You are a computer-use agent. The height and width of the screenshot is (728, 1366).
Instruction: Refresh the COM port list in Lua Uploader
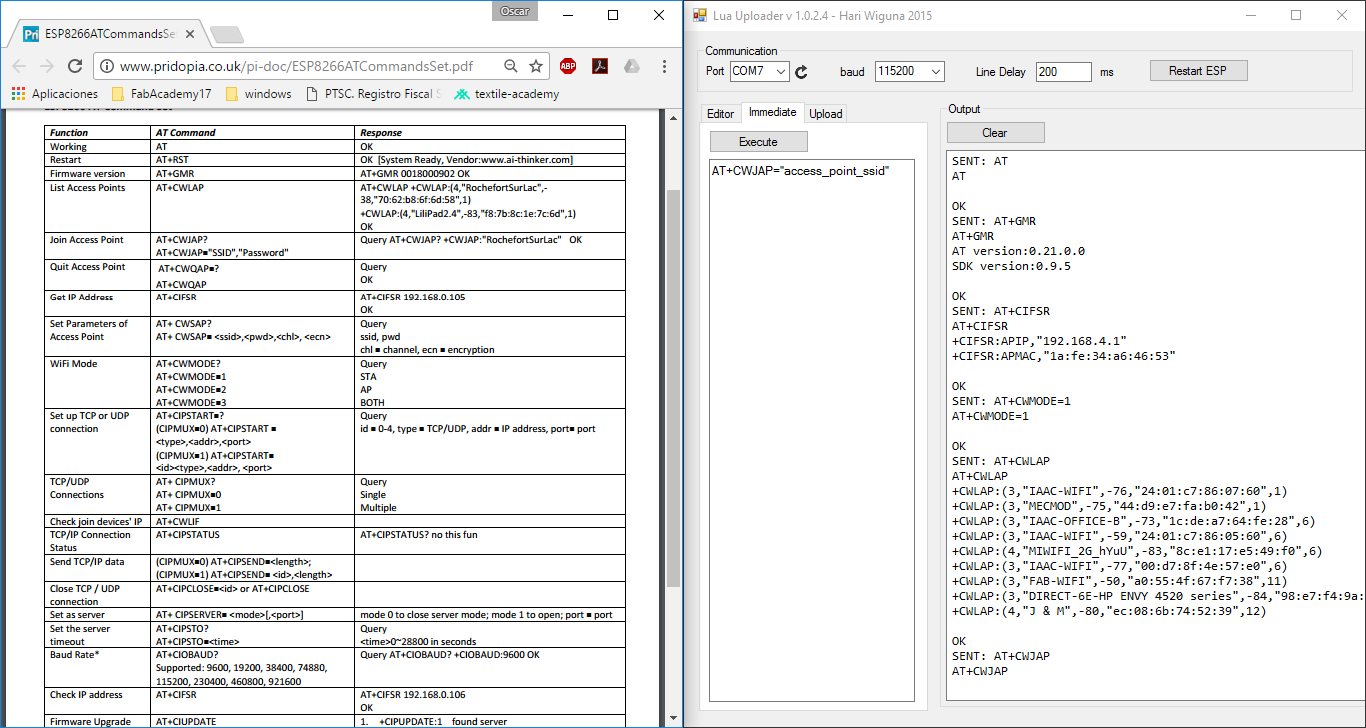point(803,72)
